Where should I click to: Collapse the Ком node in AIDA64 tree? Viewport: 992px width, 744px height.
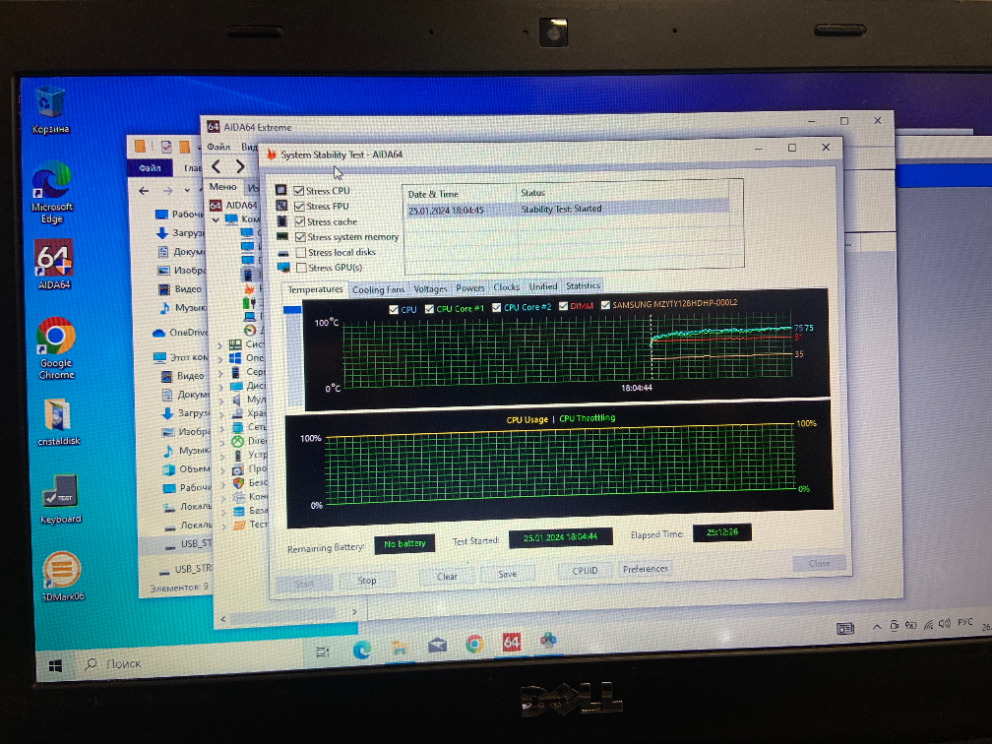[216, 220]
